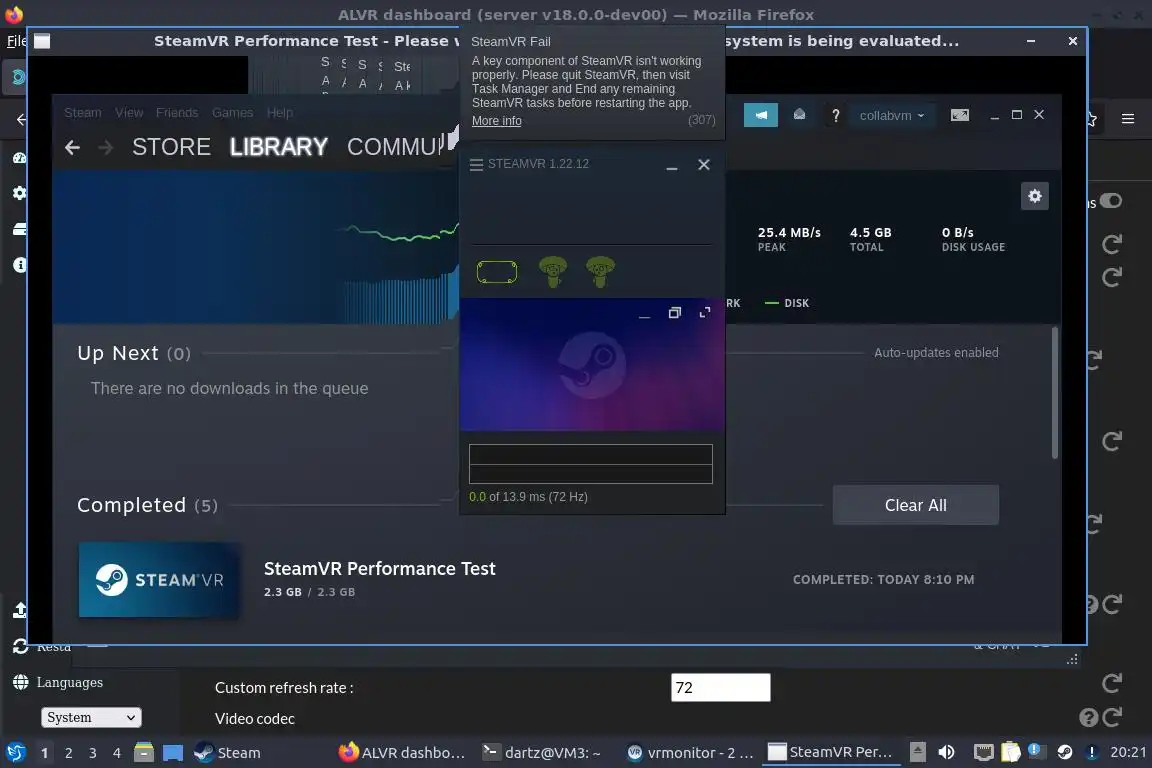Image resolution: width=1152 pixels, height=768 pixels.
Task: Open the Games menu in Steam
Action: pyautogui.click(x=232, y=112)
